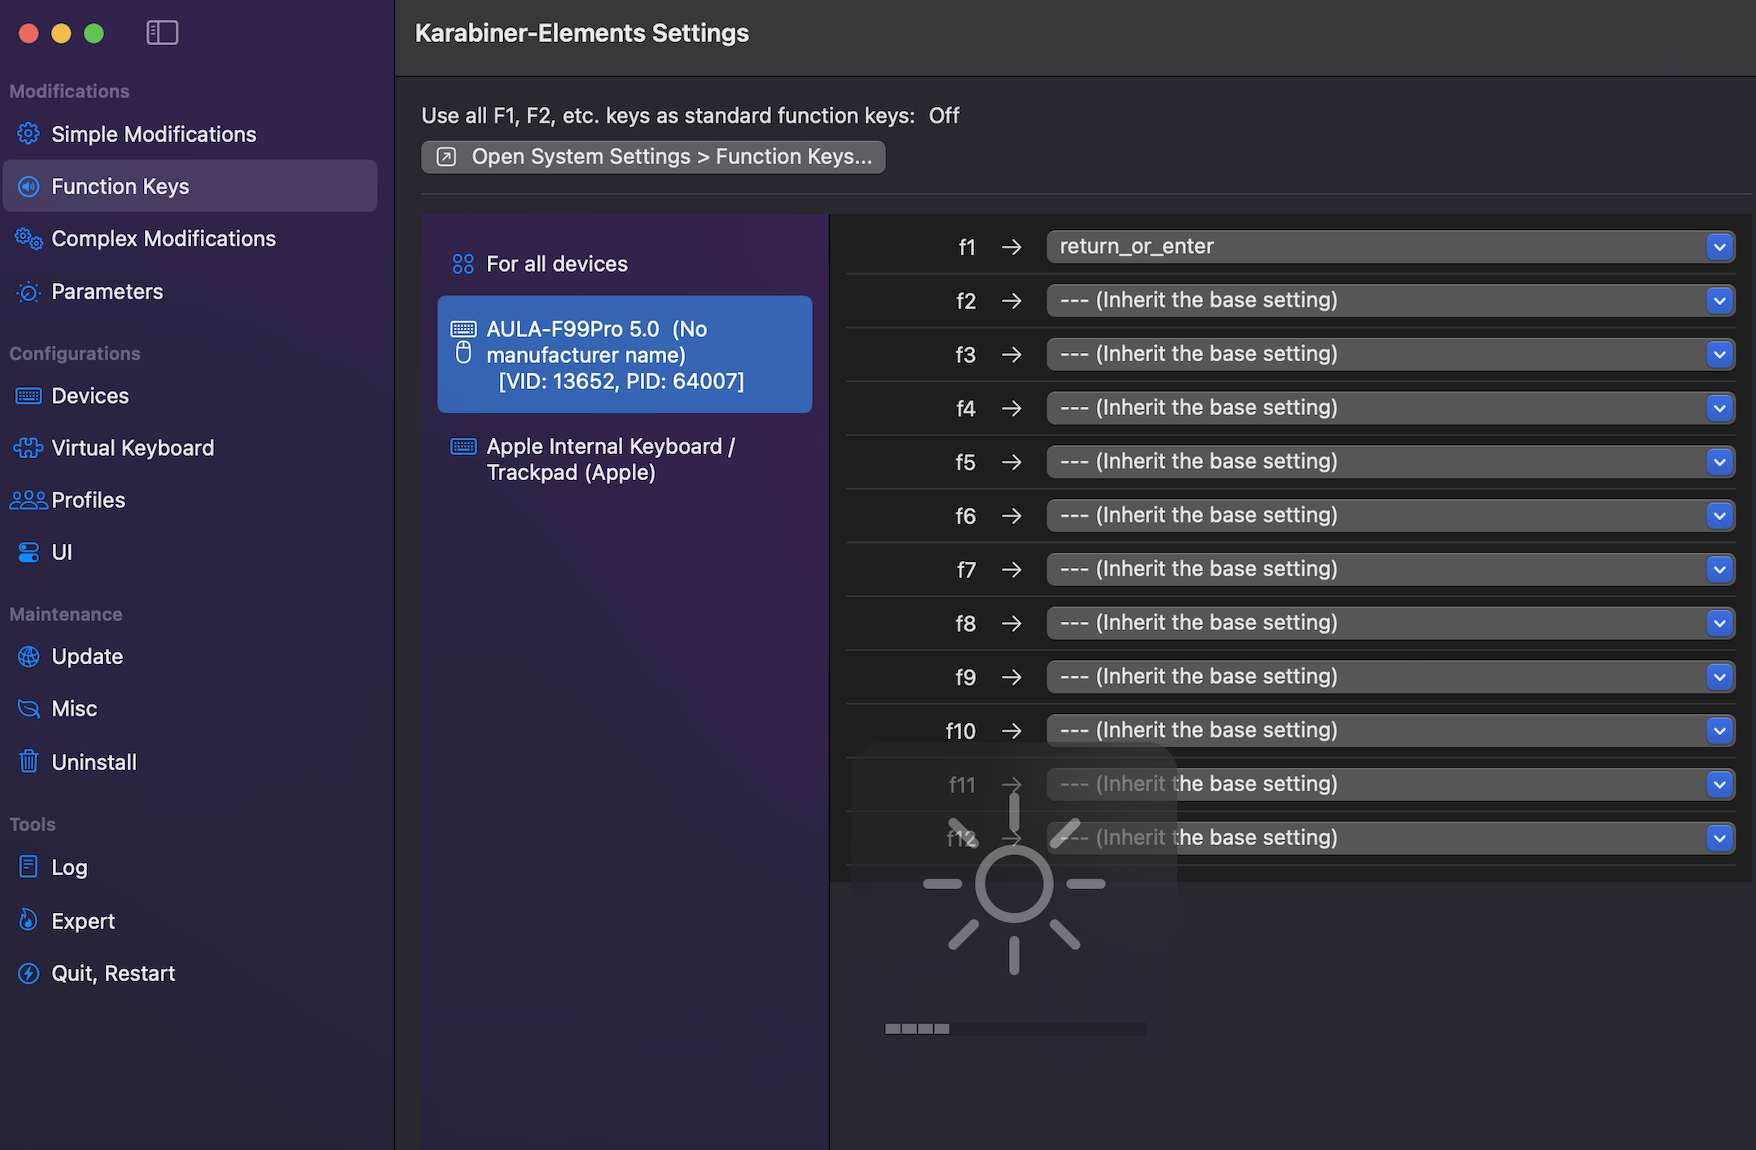Viewport: 1756px width, 1150px height.
Task: Open the Simple Modifications section
Action: [x=153, y=134]
